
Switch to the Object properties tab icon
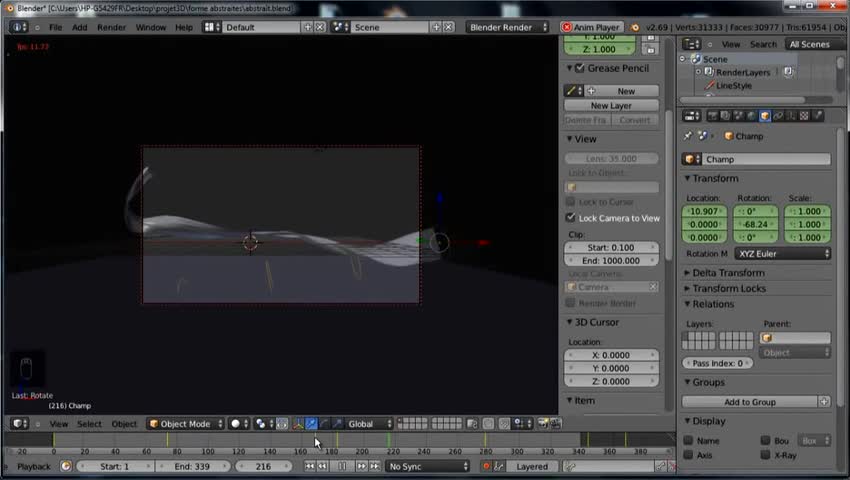click(x=764, y=116)
